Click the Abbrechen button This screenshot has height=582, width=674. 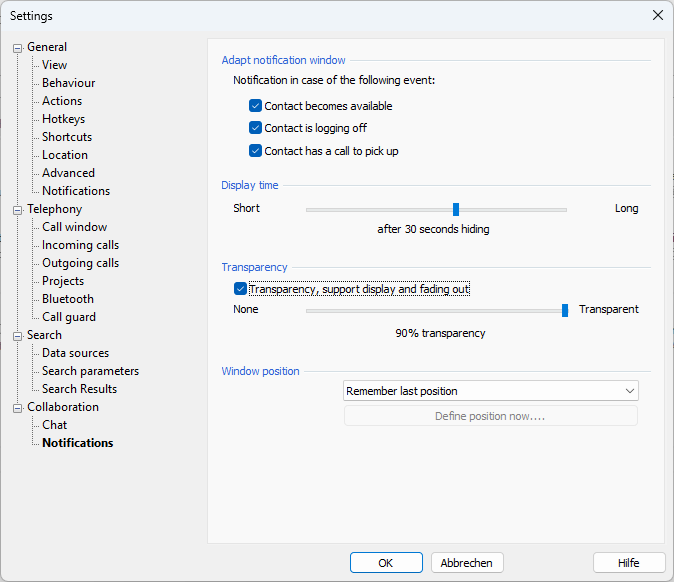pyautogui.click(x=467, y=563)
